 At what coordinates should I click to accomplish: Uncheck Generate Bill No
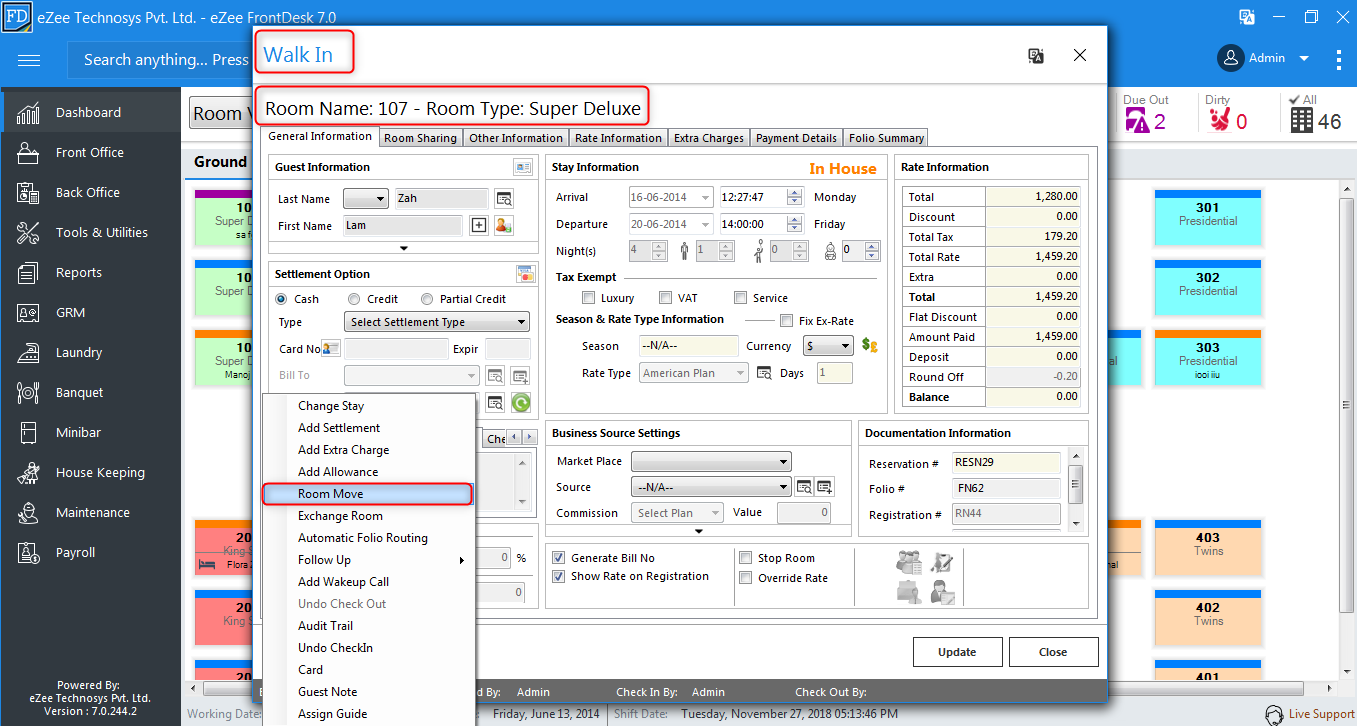pos(559,558)
